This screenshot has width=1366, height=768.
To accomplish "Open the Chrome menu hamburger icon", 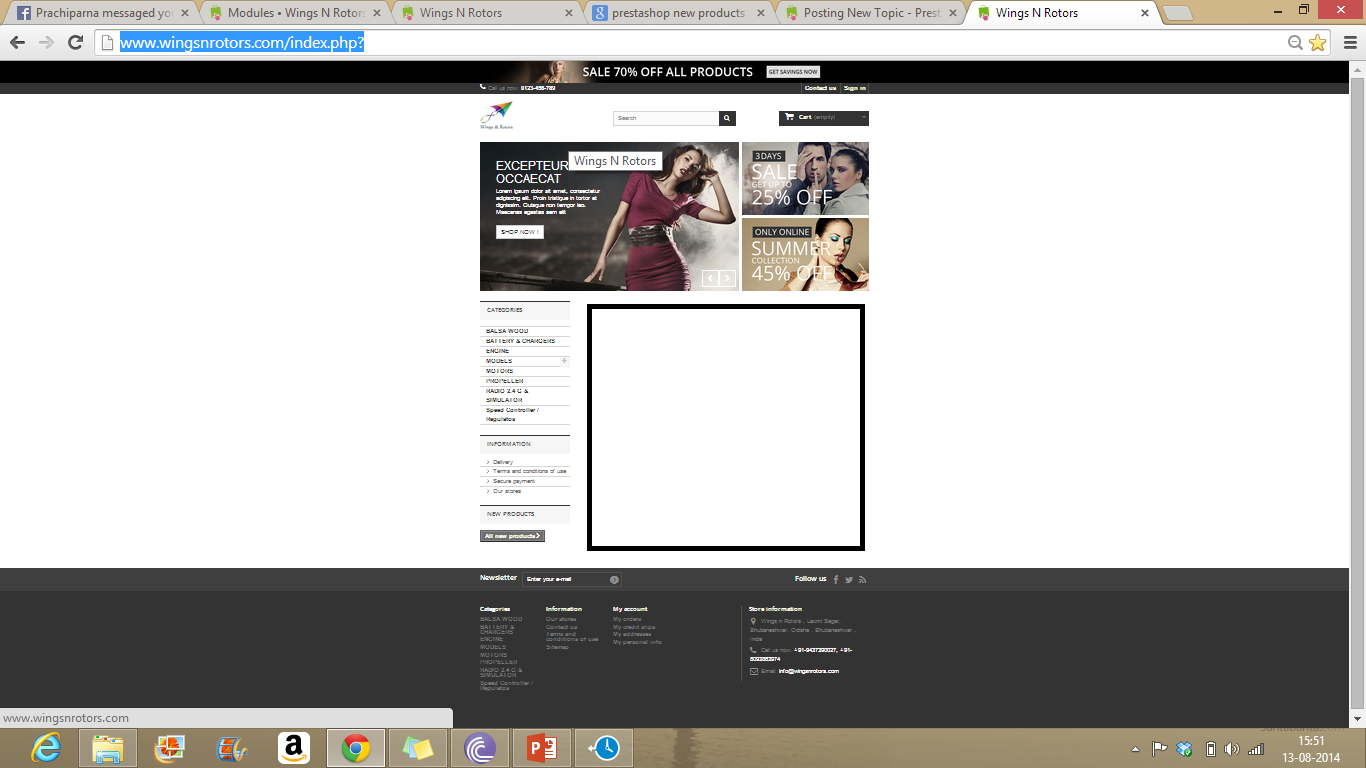I will 1349,43.
